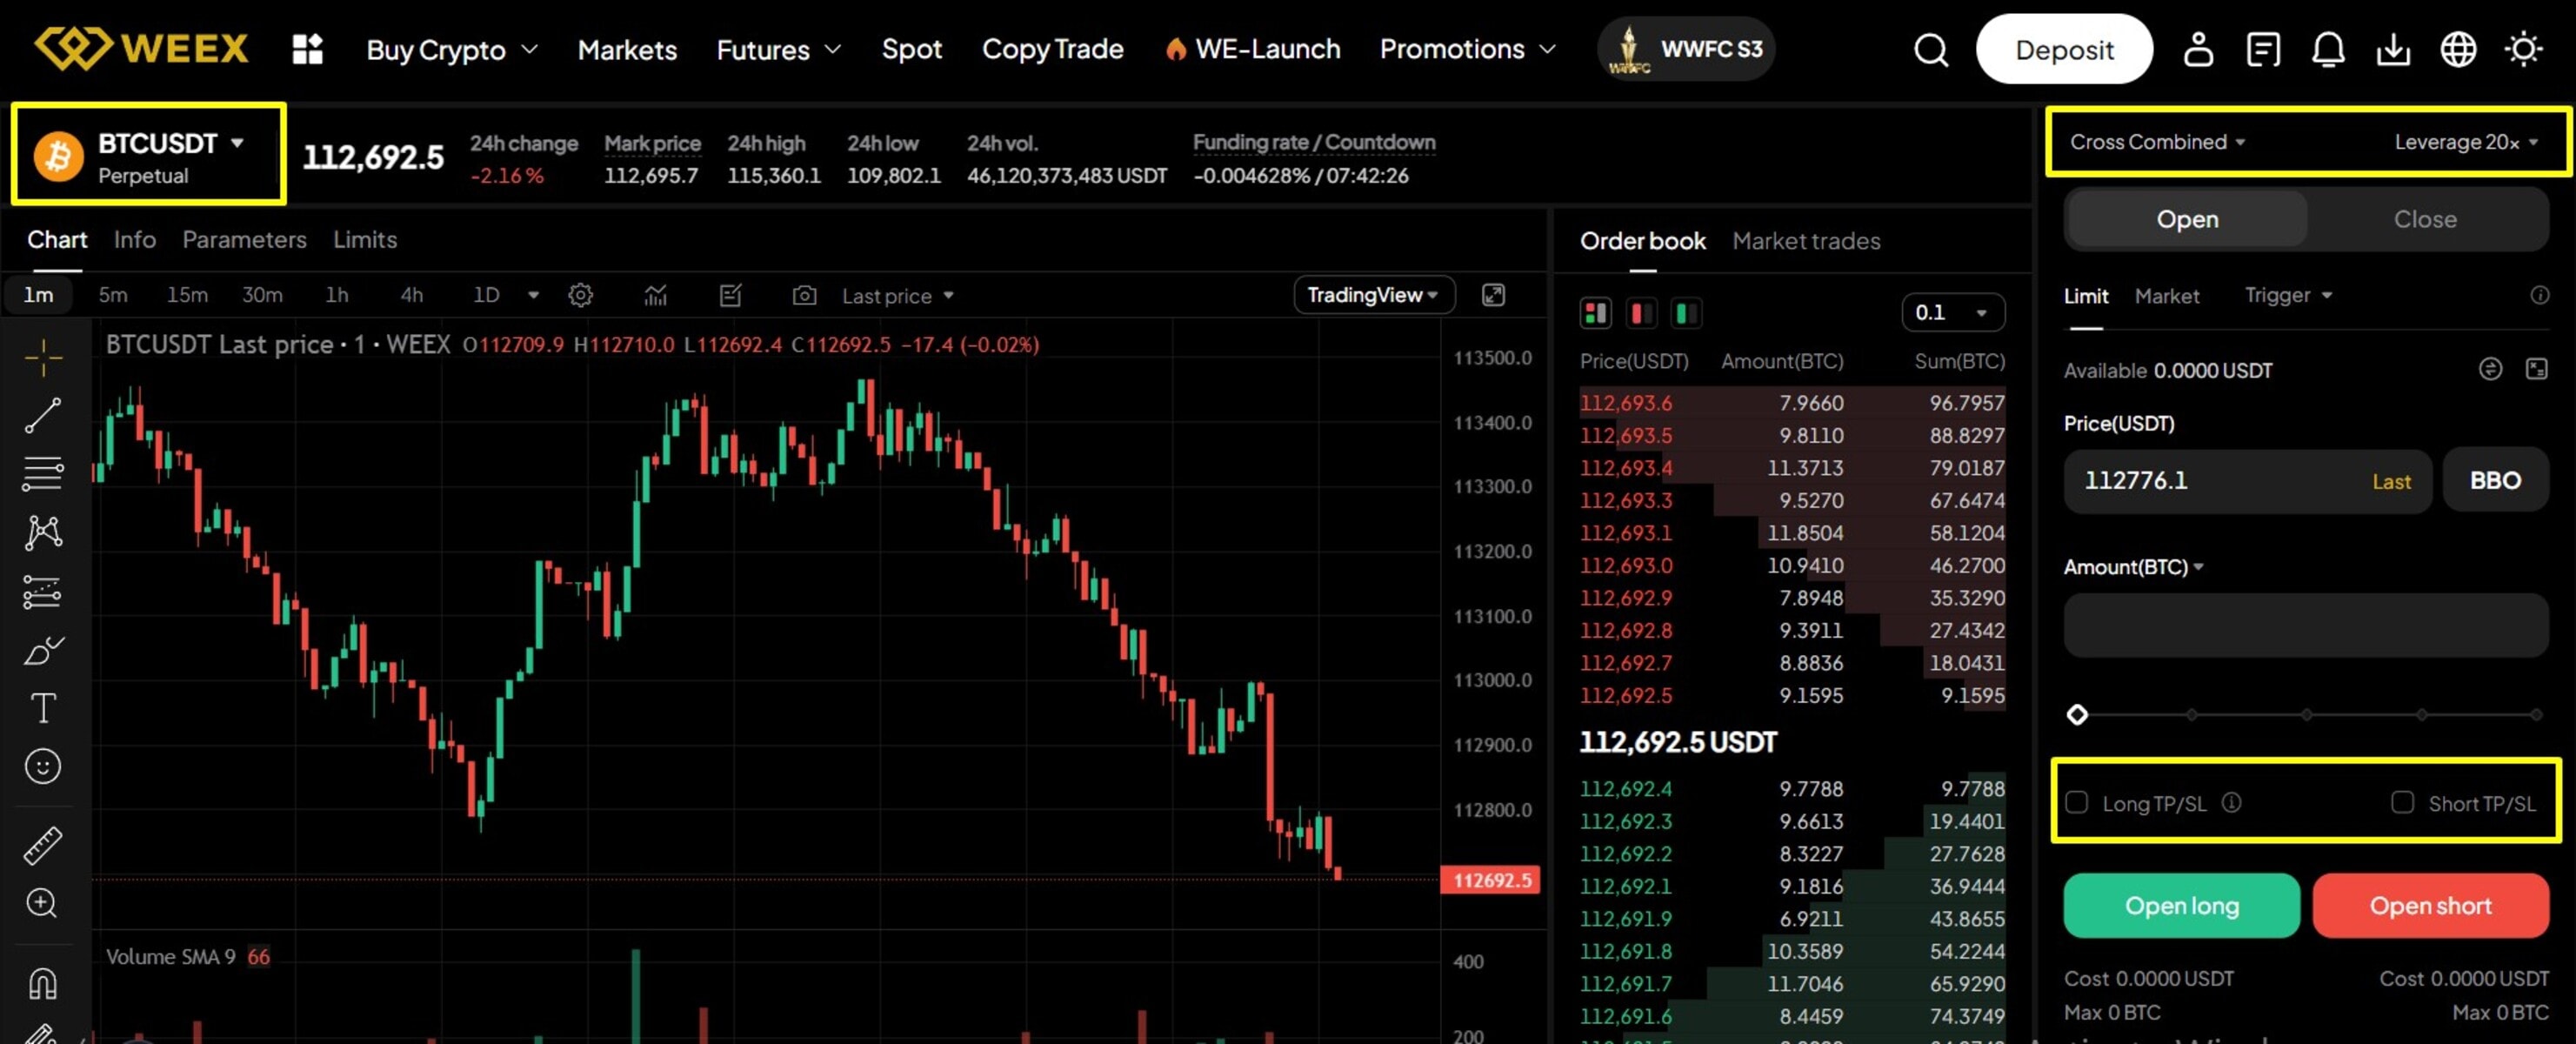Expand order book 0.1 precision dropdown
This screenshot has height=1044, width=2576.
point(1952,313)
